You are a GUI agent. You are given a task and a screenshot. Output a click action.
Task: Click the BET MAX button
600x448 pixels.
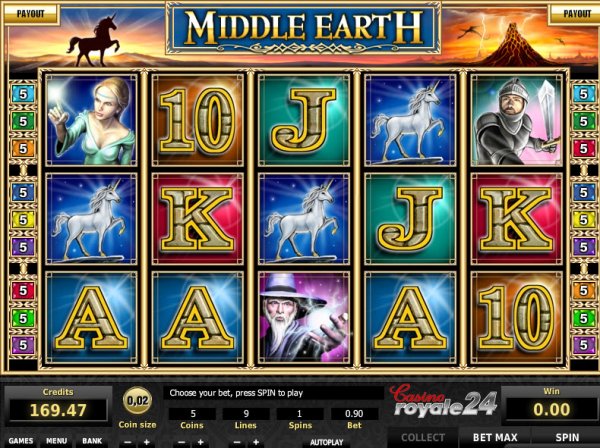(x=495, y=437)
